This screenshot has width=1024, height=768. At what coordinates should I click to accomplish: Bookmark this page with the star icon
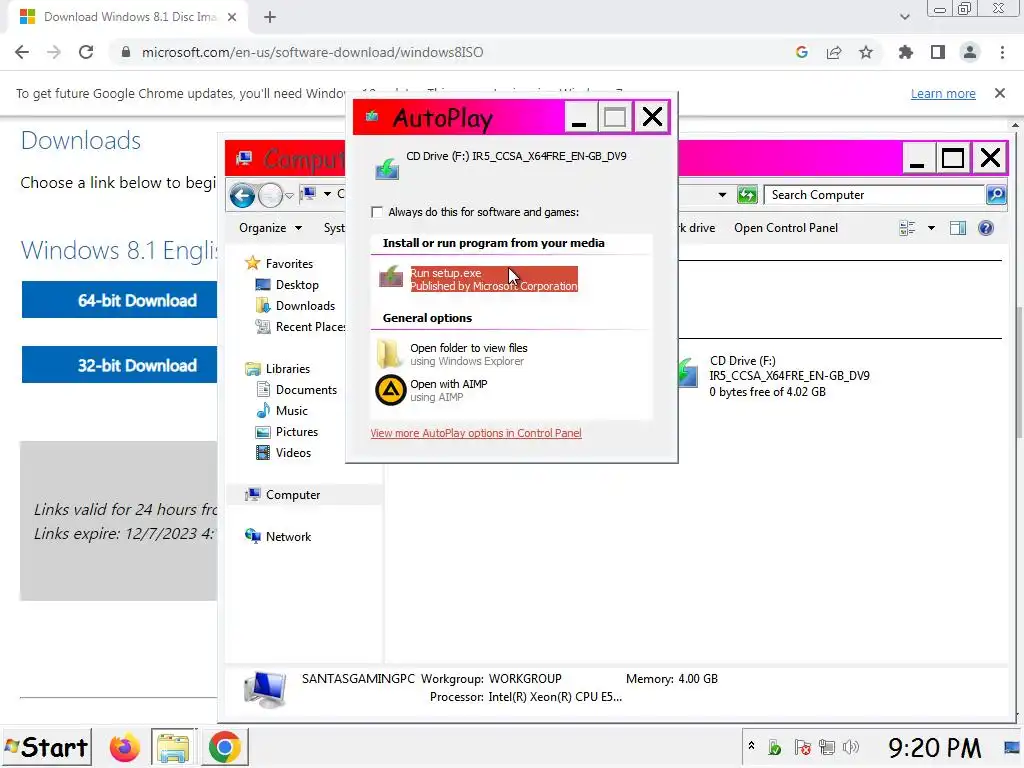866,52
